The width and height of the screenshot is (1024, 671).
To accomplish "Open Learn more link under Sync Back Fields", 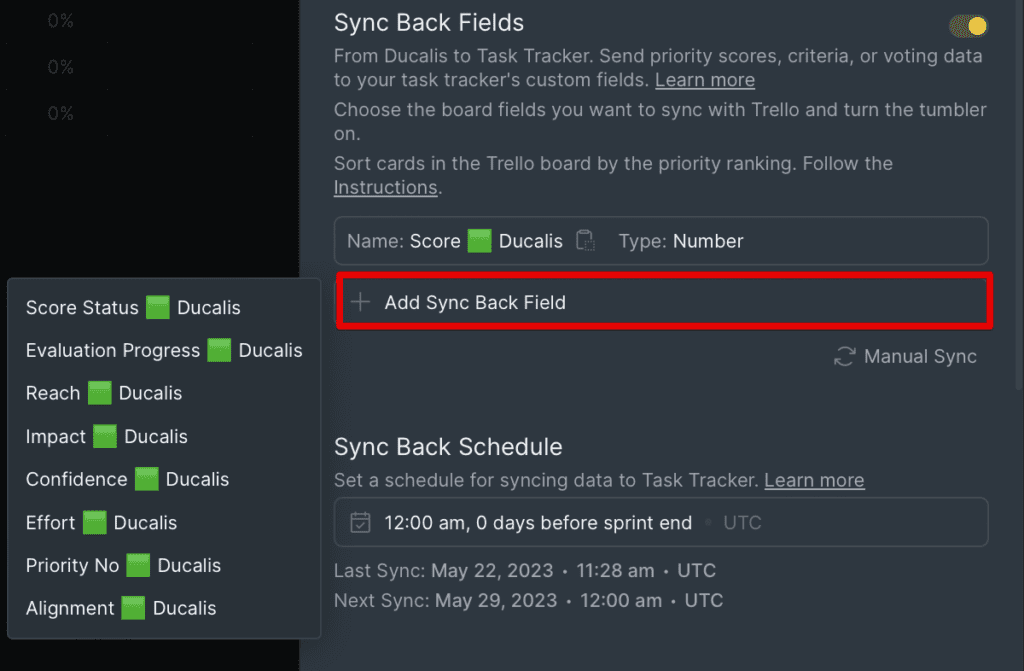I will pyautogui.click(x=705, y=80).
